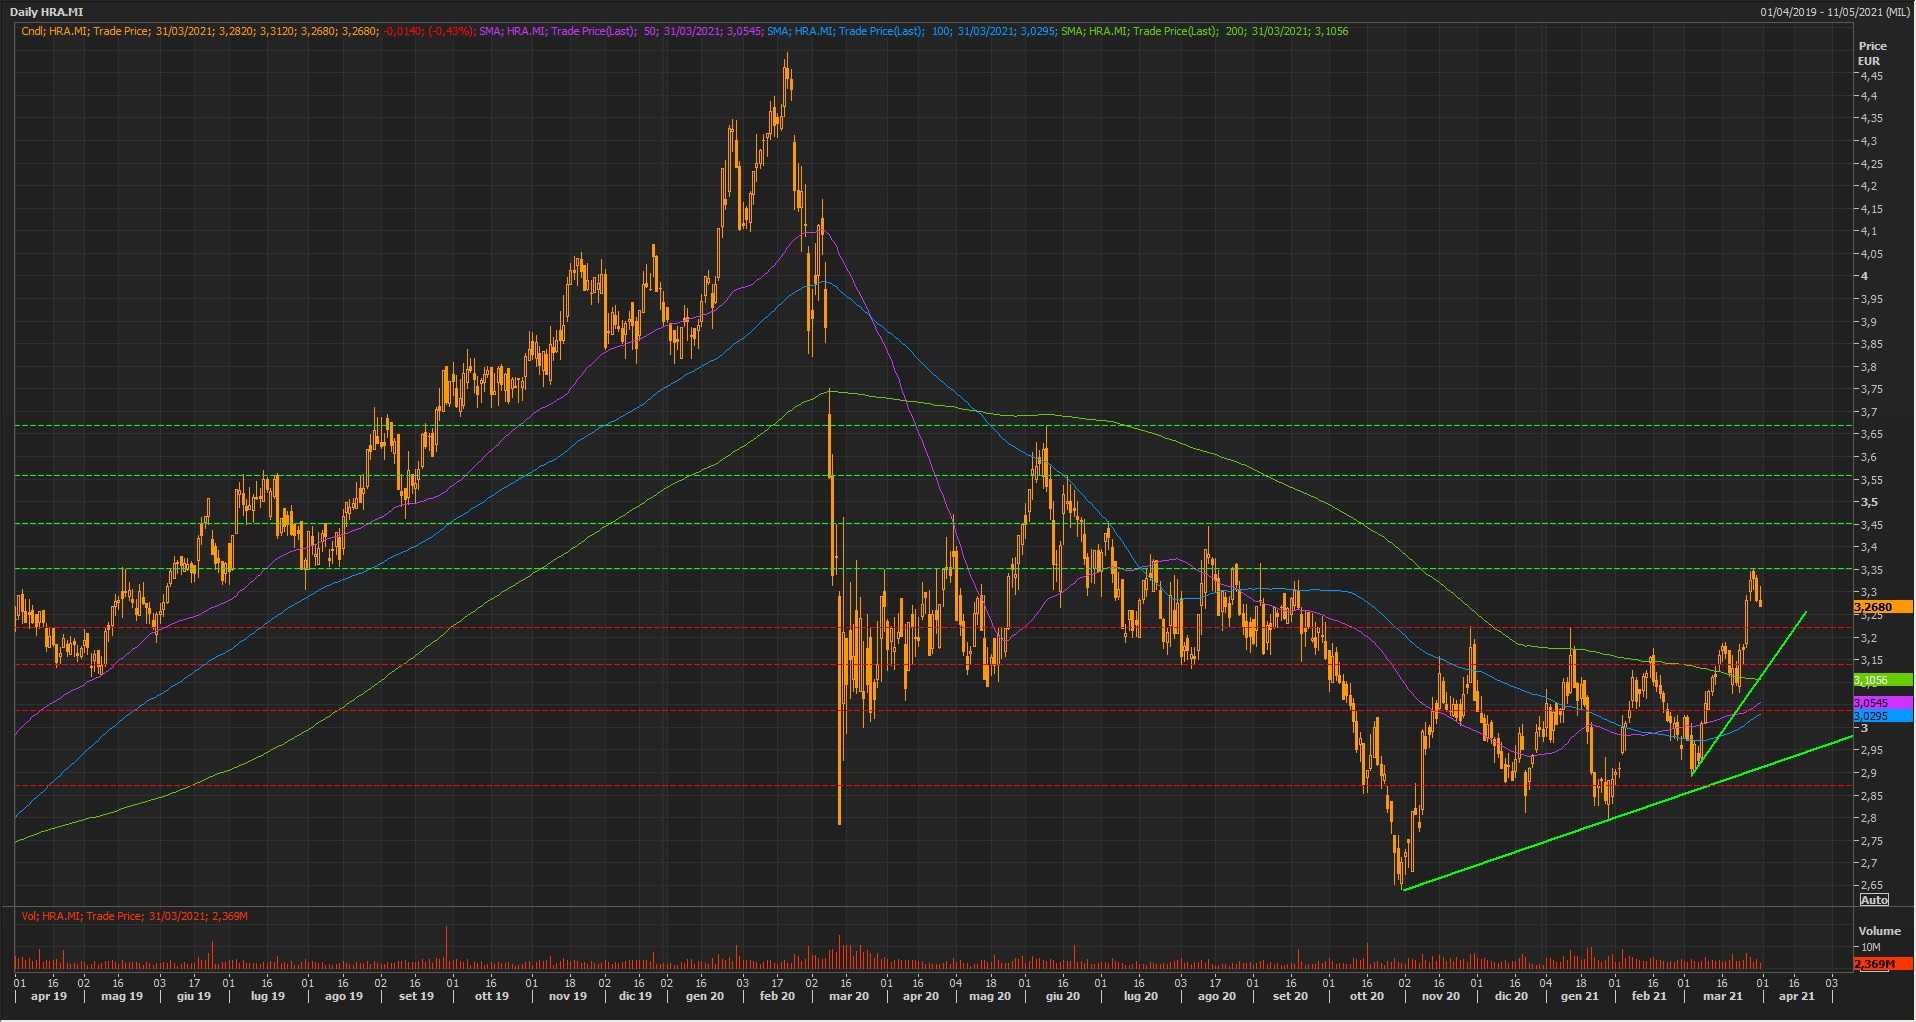Click the 4 level on price axis
This screenshot has width=1916, height=1022.
pyautogui.click(x=1864, y=276)
